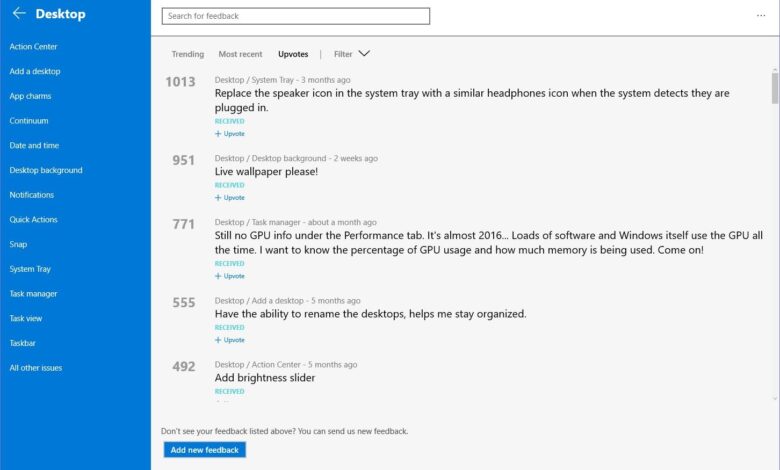Open the rename desktops feedback item
Viewport: 780px width, 470px height.
pyautogui.click(x=371, y=314)
